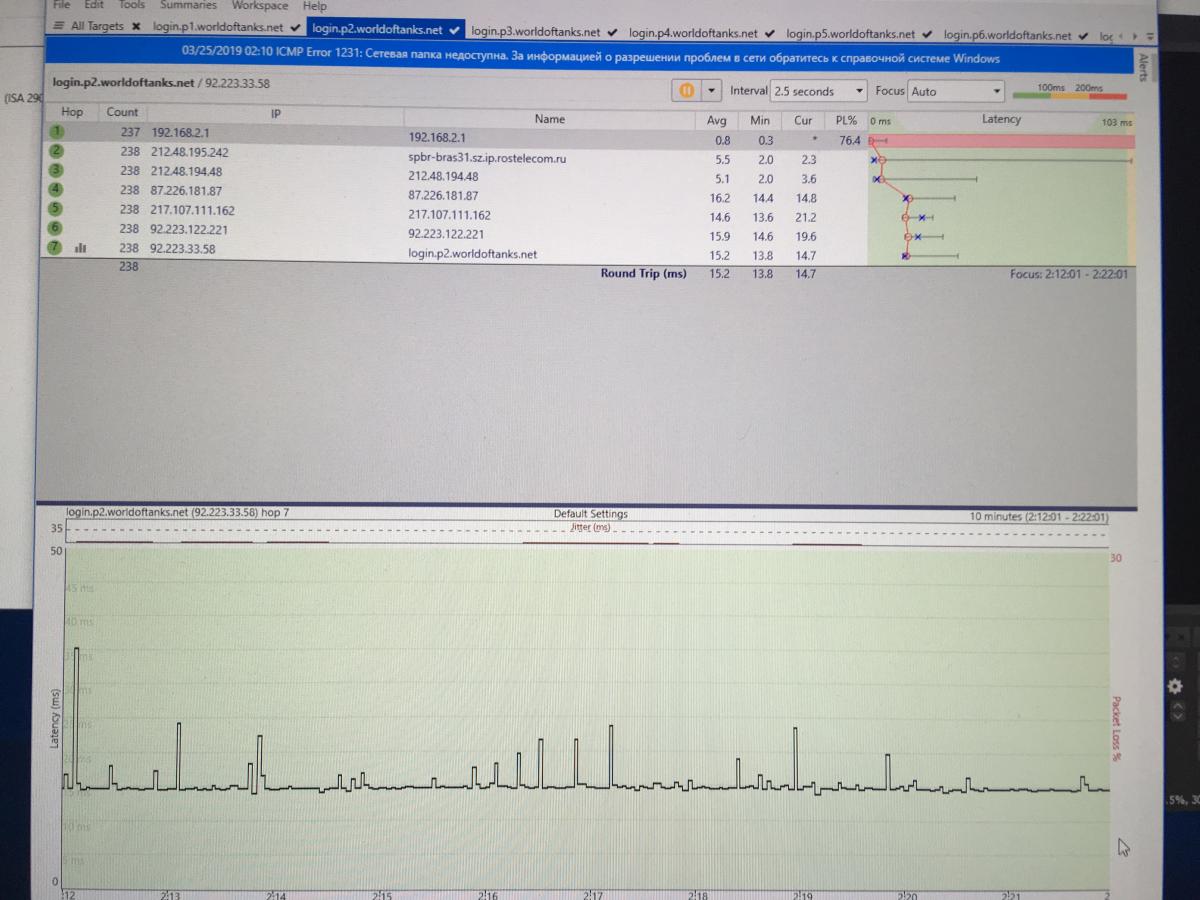Screen dimensions: 1200x900
Task: Select name spbr-bras31.sz.ip.rostelecom.ru
Action: (488, 158)
